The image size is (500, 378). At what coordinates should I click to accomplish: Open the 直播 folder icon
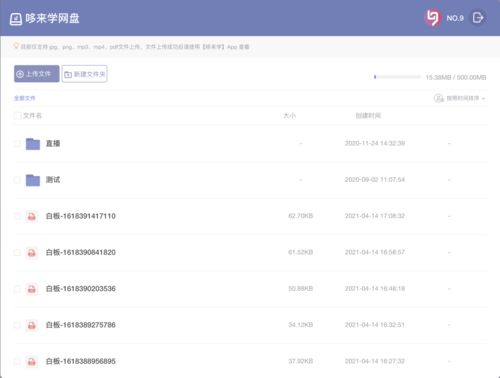(33, 144)
